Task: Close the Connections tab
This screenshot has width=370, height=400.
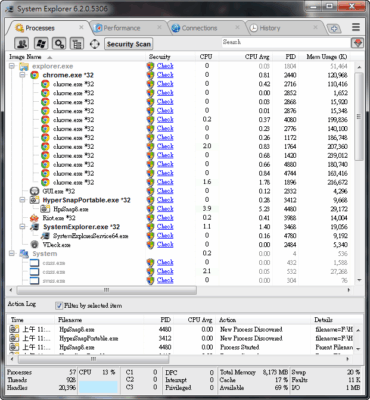Action: (238, 27)
